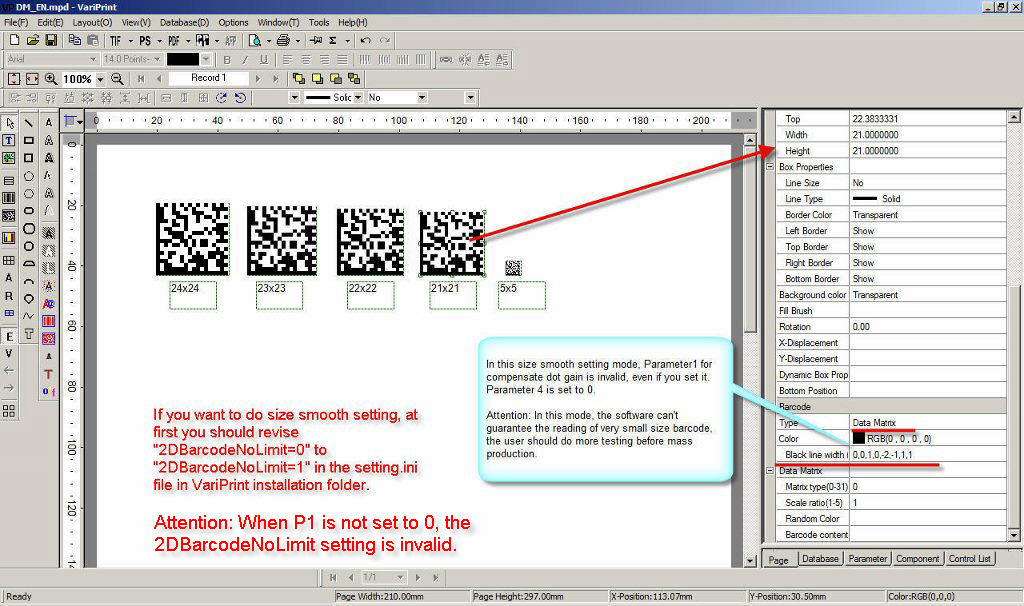Toggle underline formatting
This screenshot has height=606, width=1024.
click(264, 59)
